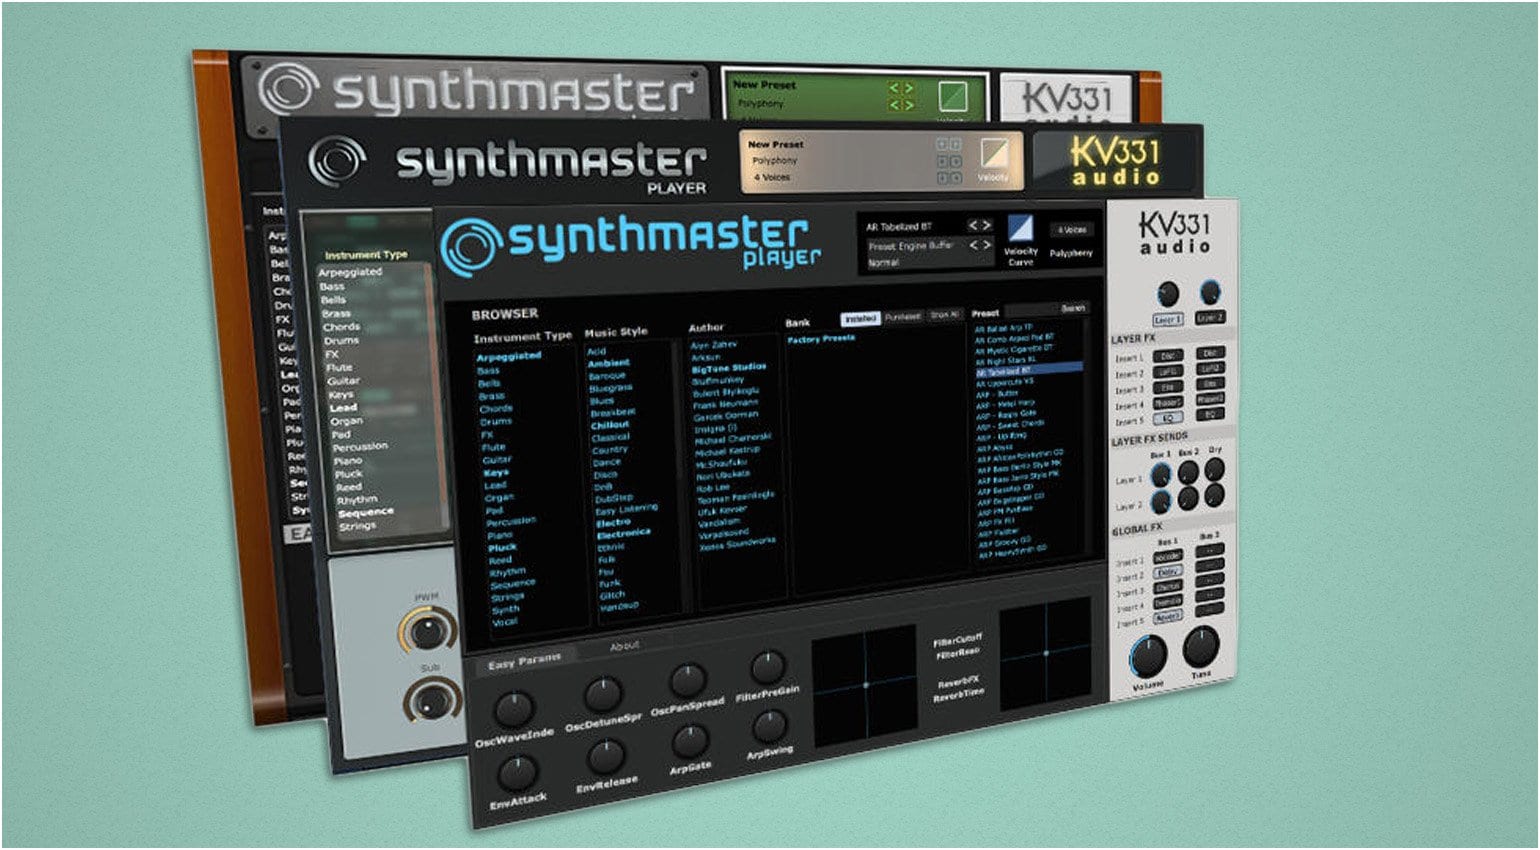Toggle Layer FX Insert 2 effect on Layer 1
This screenshot has height=850, width=1540.
[x=1166, y=372]
